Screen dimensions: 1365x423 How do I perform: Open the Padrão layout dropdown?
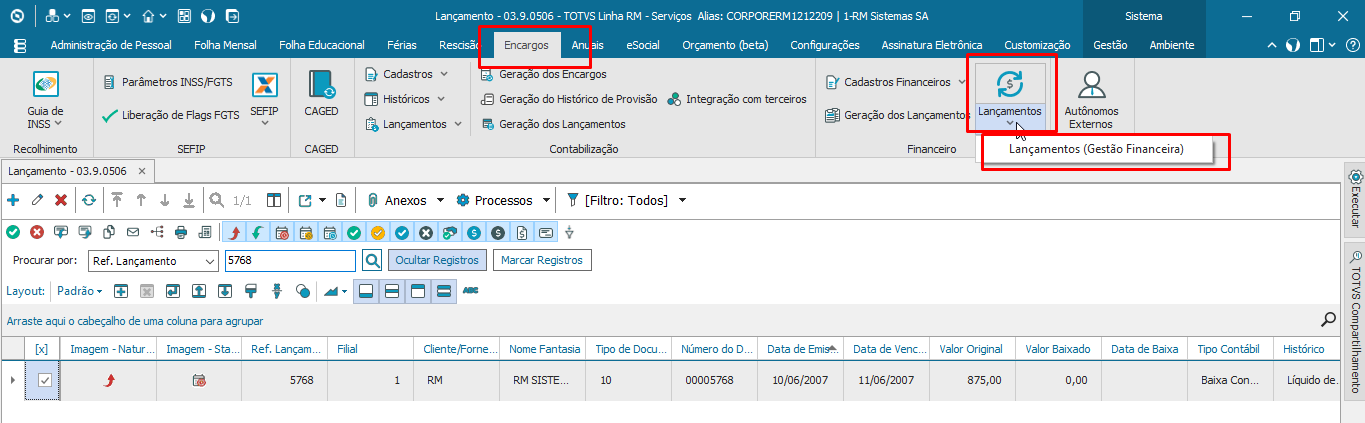[x=79, y=291]
